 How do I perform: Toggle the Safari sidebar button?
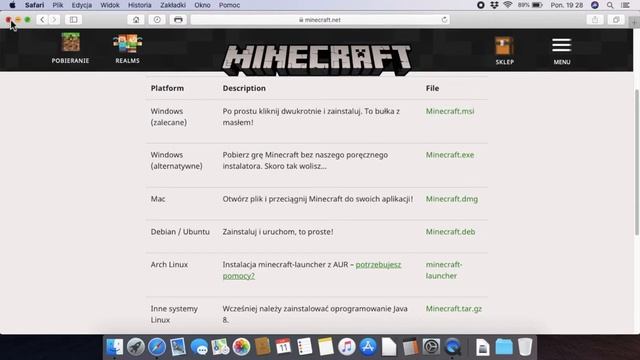73,20
